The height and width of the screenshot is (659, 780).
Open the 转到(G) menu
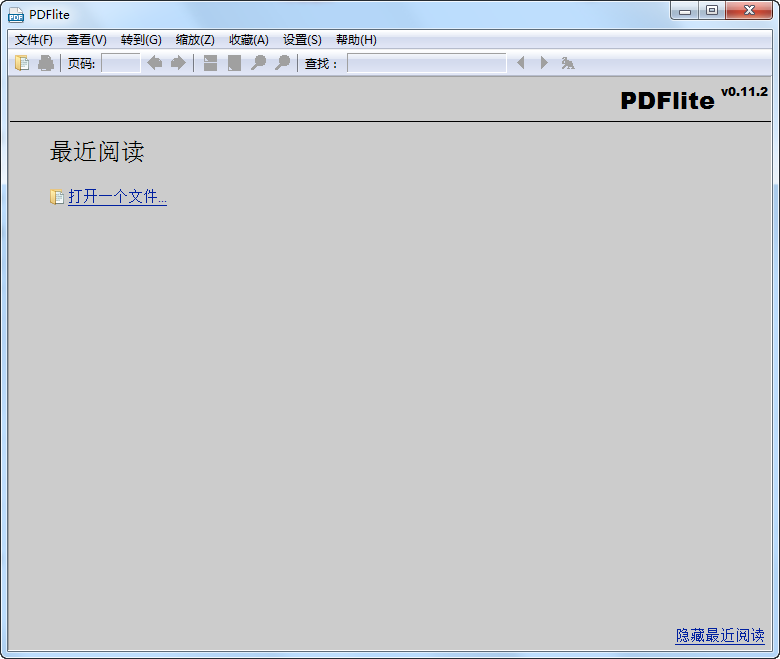point(141,40)
